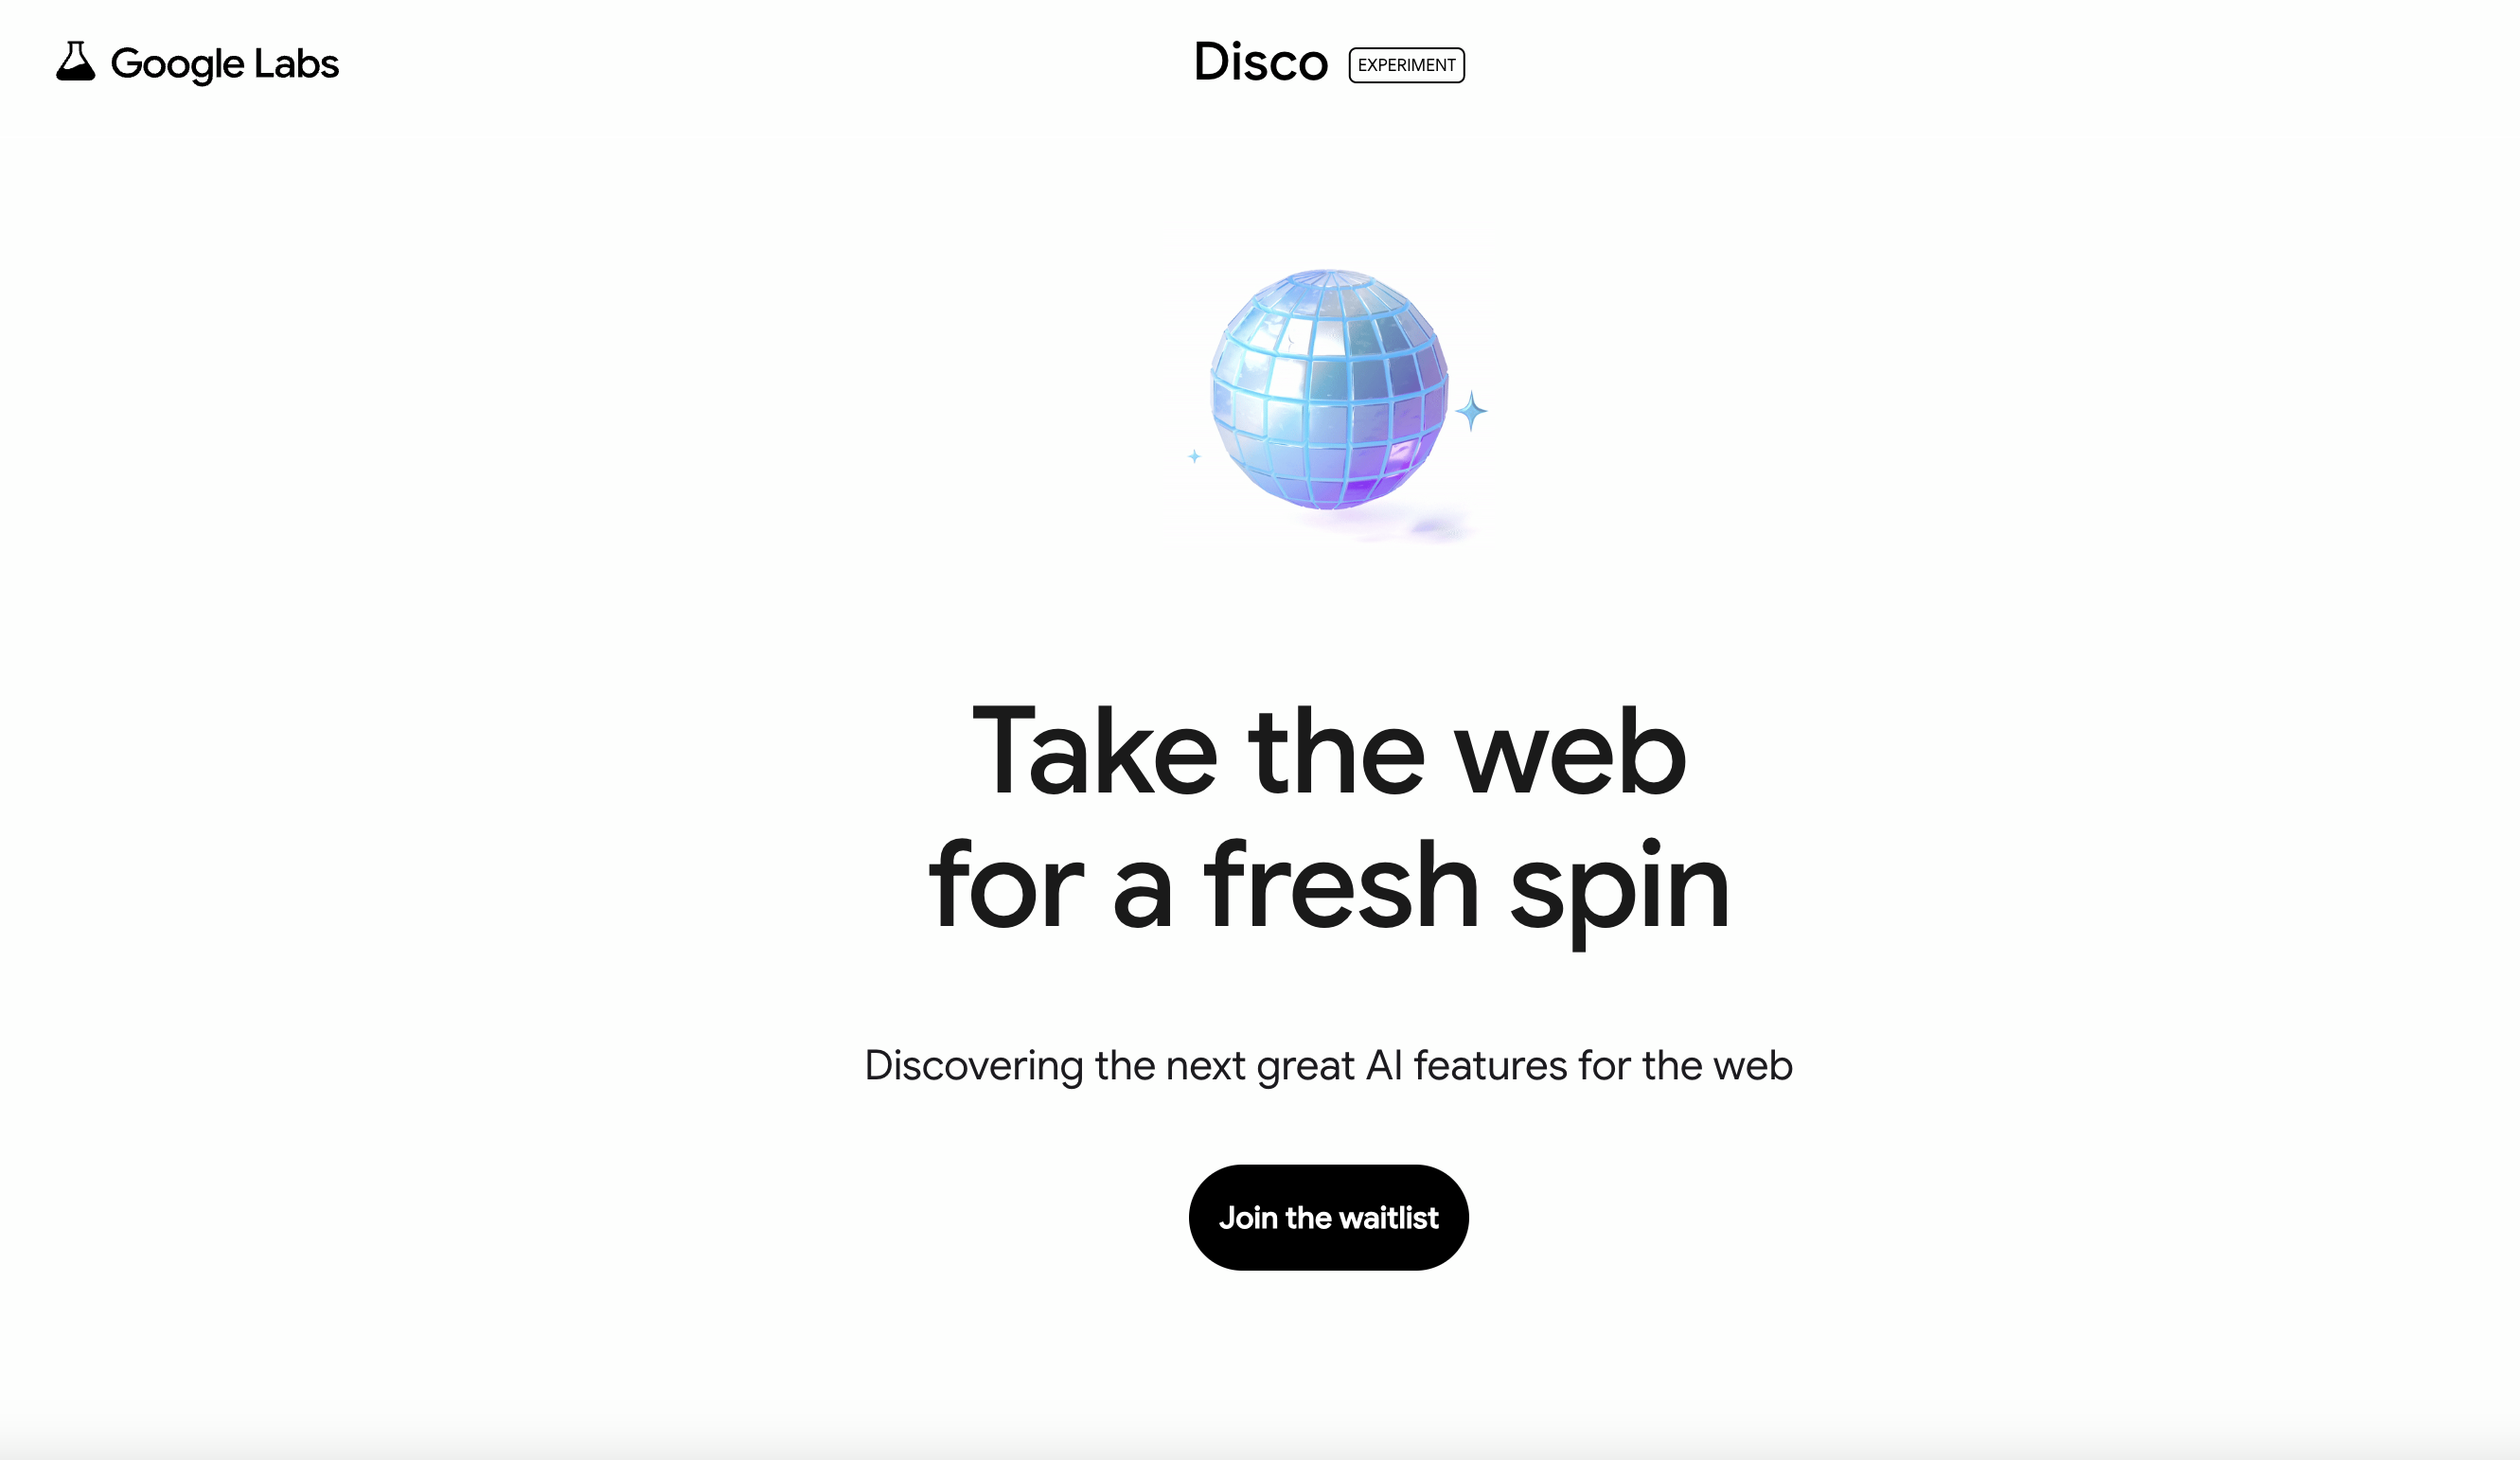Click the headline line "Take the web"

pos(1329,752)
